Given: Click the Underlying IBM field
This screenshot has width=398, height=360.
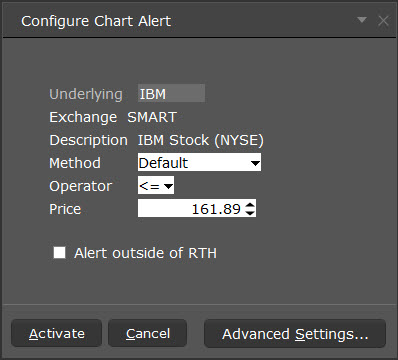Looking at the screenshot, I should 171,93.
